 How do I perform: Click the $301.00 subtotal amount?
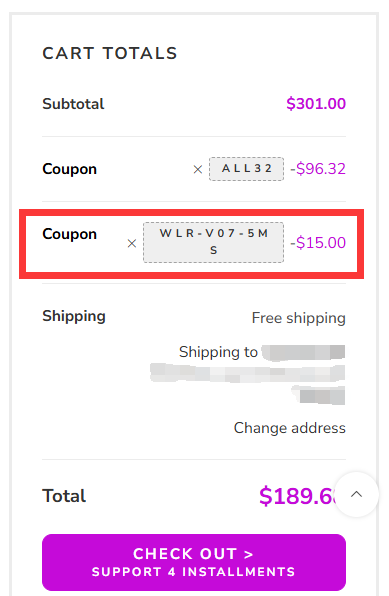[316, 104]
